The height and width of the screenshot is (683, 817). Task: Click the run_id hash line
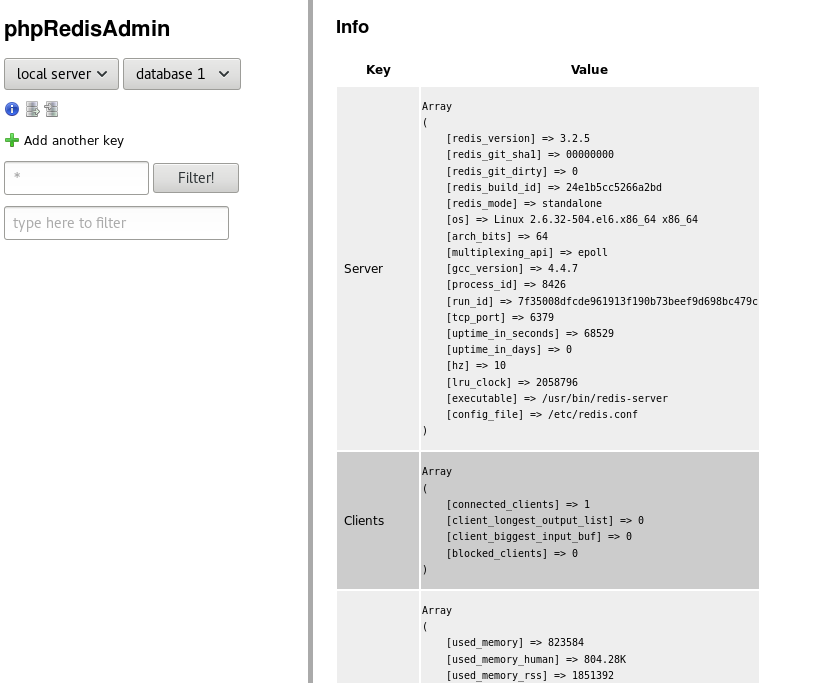point(602,302)
